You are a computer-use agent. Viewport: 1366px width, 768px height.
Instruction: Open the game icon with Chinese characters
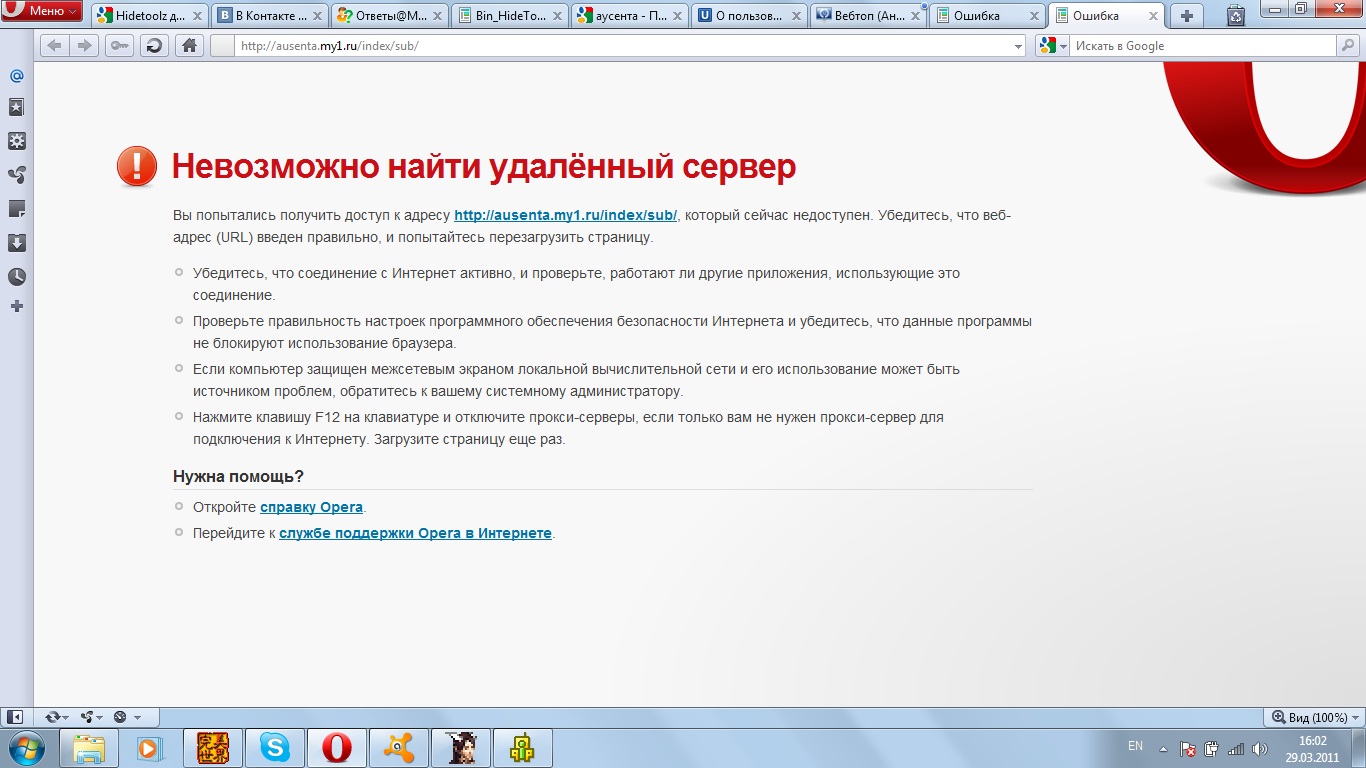(x=213, y=748)
